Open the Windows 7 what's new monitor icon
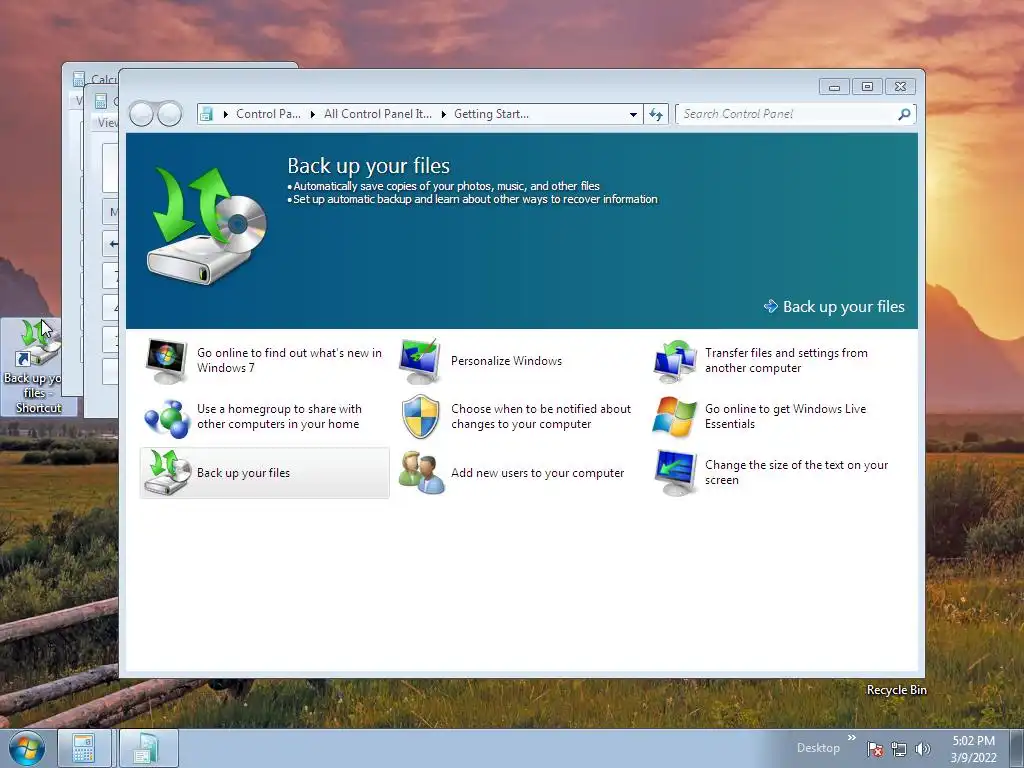Viewport: 1024px width, 768px height. click(166, 360)
